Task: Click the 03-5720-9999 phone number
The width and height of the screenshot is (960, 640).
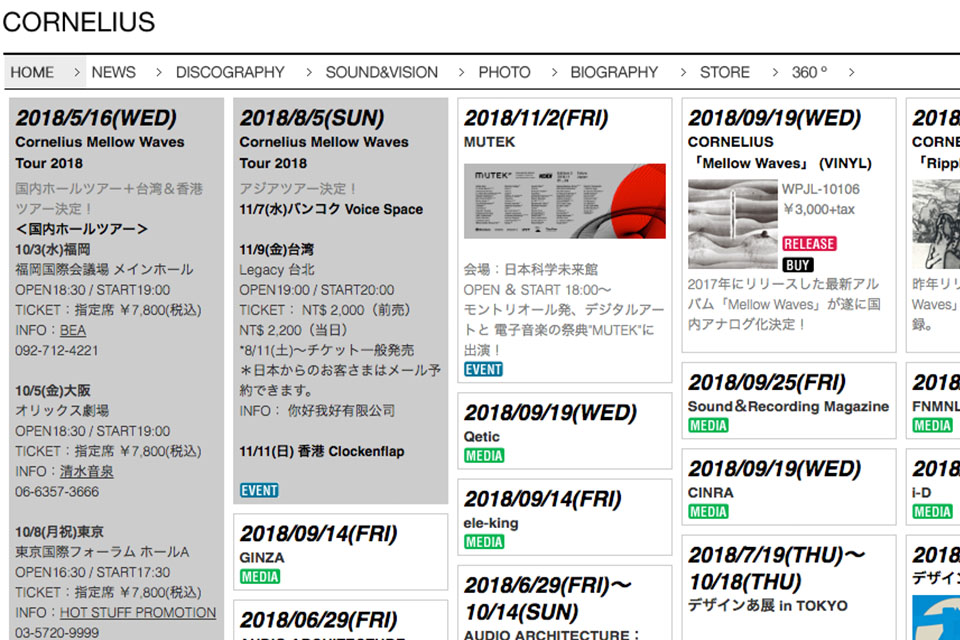Action: (57, 633)
